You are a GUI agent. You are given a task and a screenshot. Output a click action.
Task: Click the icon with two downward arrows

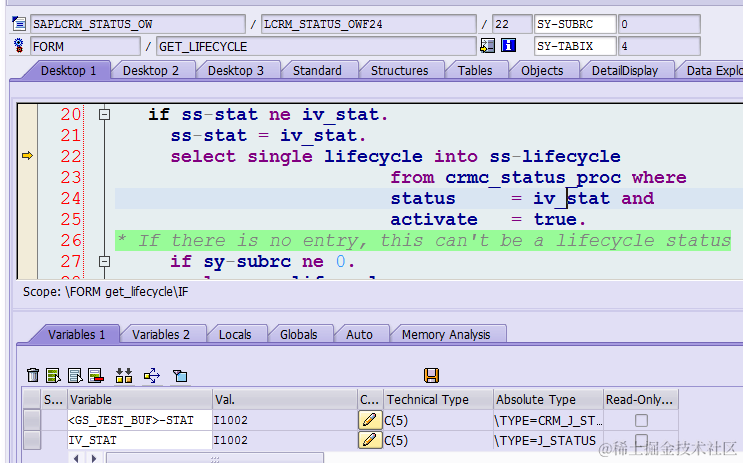(124, 375)
